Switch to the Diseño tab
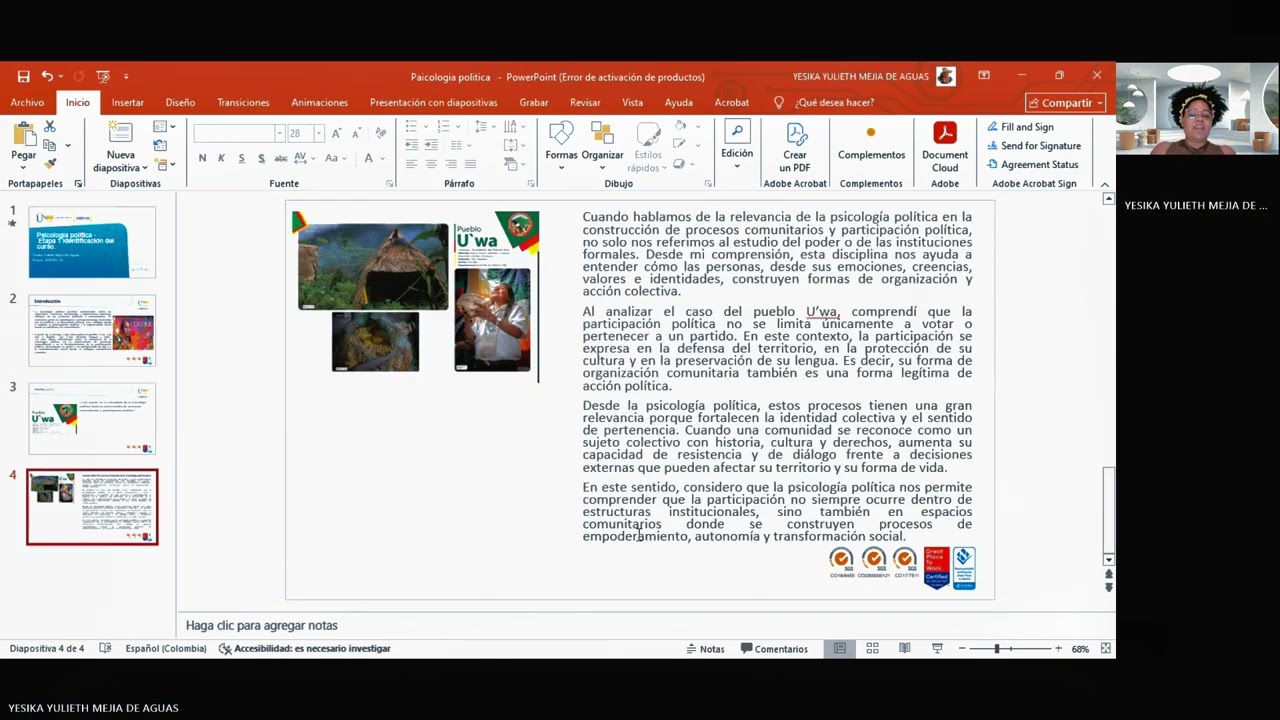The width and height of the screenshot is (1280, 720). point(180,102)
